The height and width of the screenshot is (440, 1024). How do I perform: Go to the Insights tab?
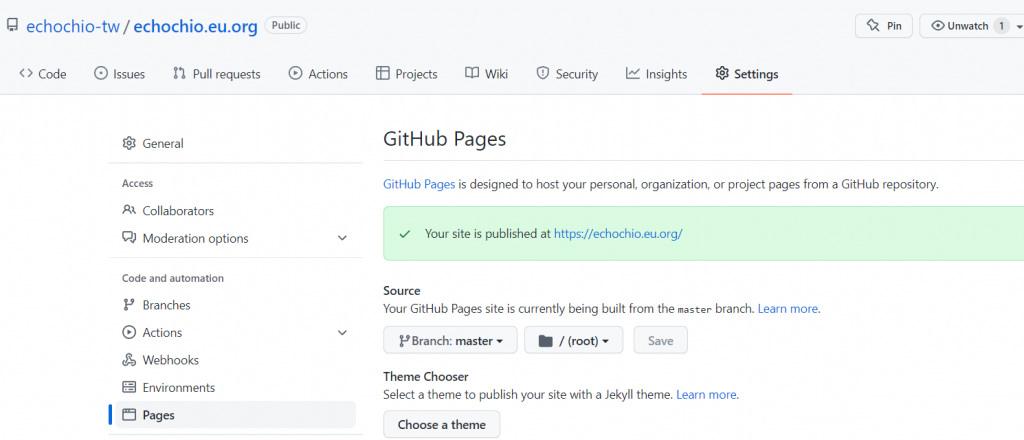click(656, 74)
